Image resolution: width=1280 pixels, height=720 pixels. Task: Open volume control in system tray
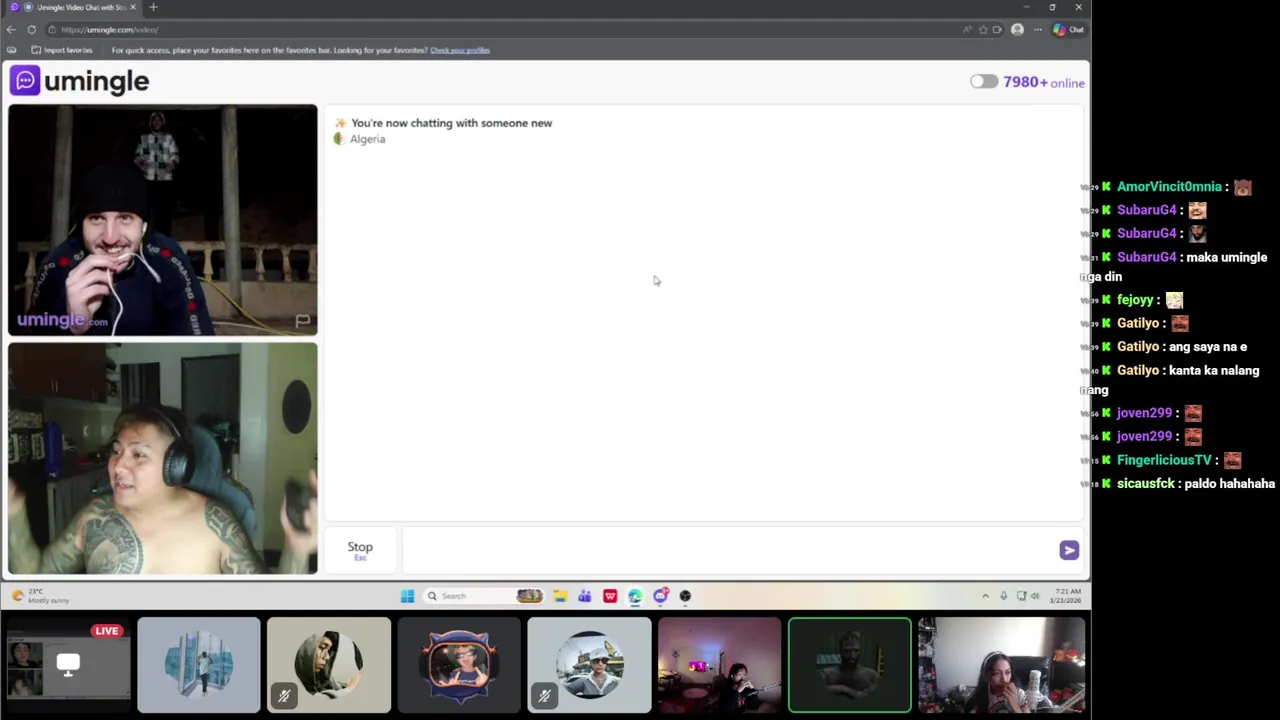pyautogui.click(x=1035, y=596)
